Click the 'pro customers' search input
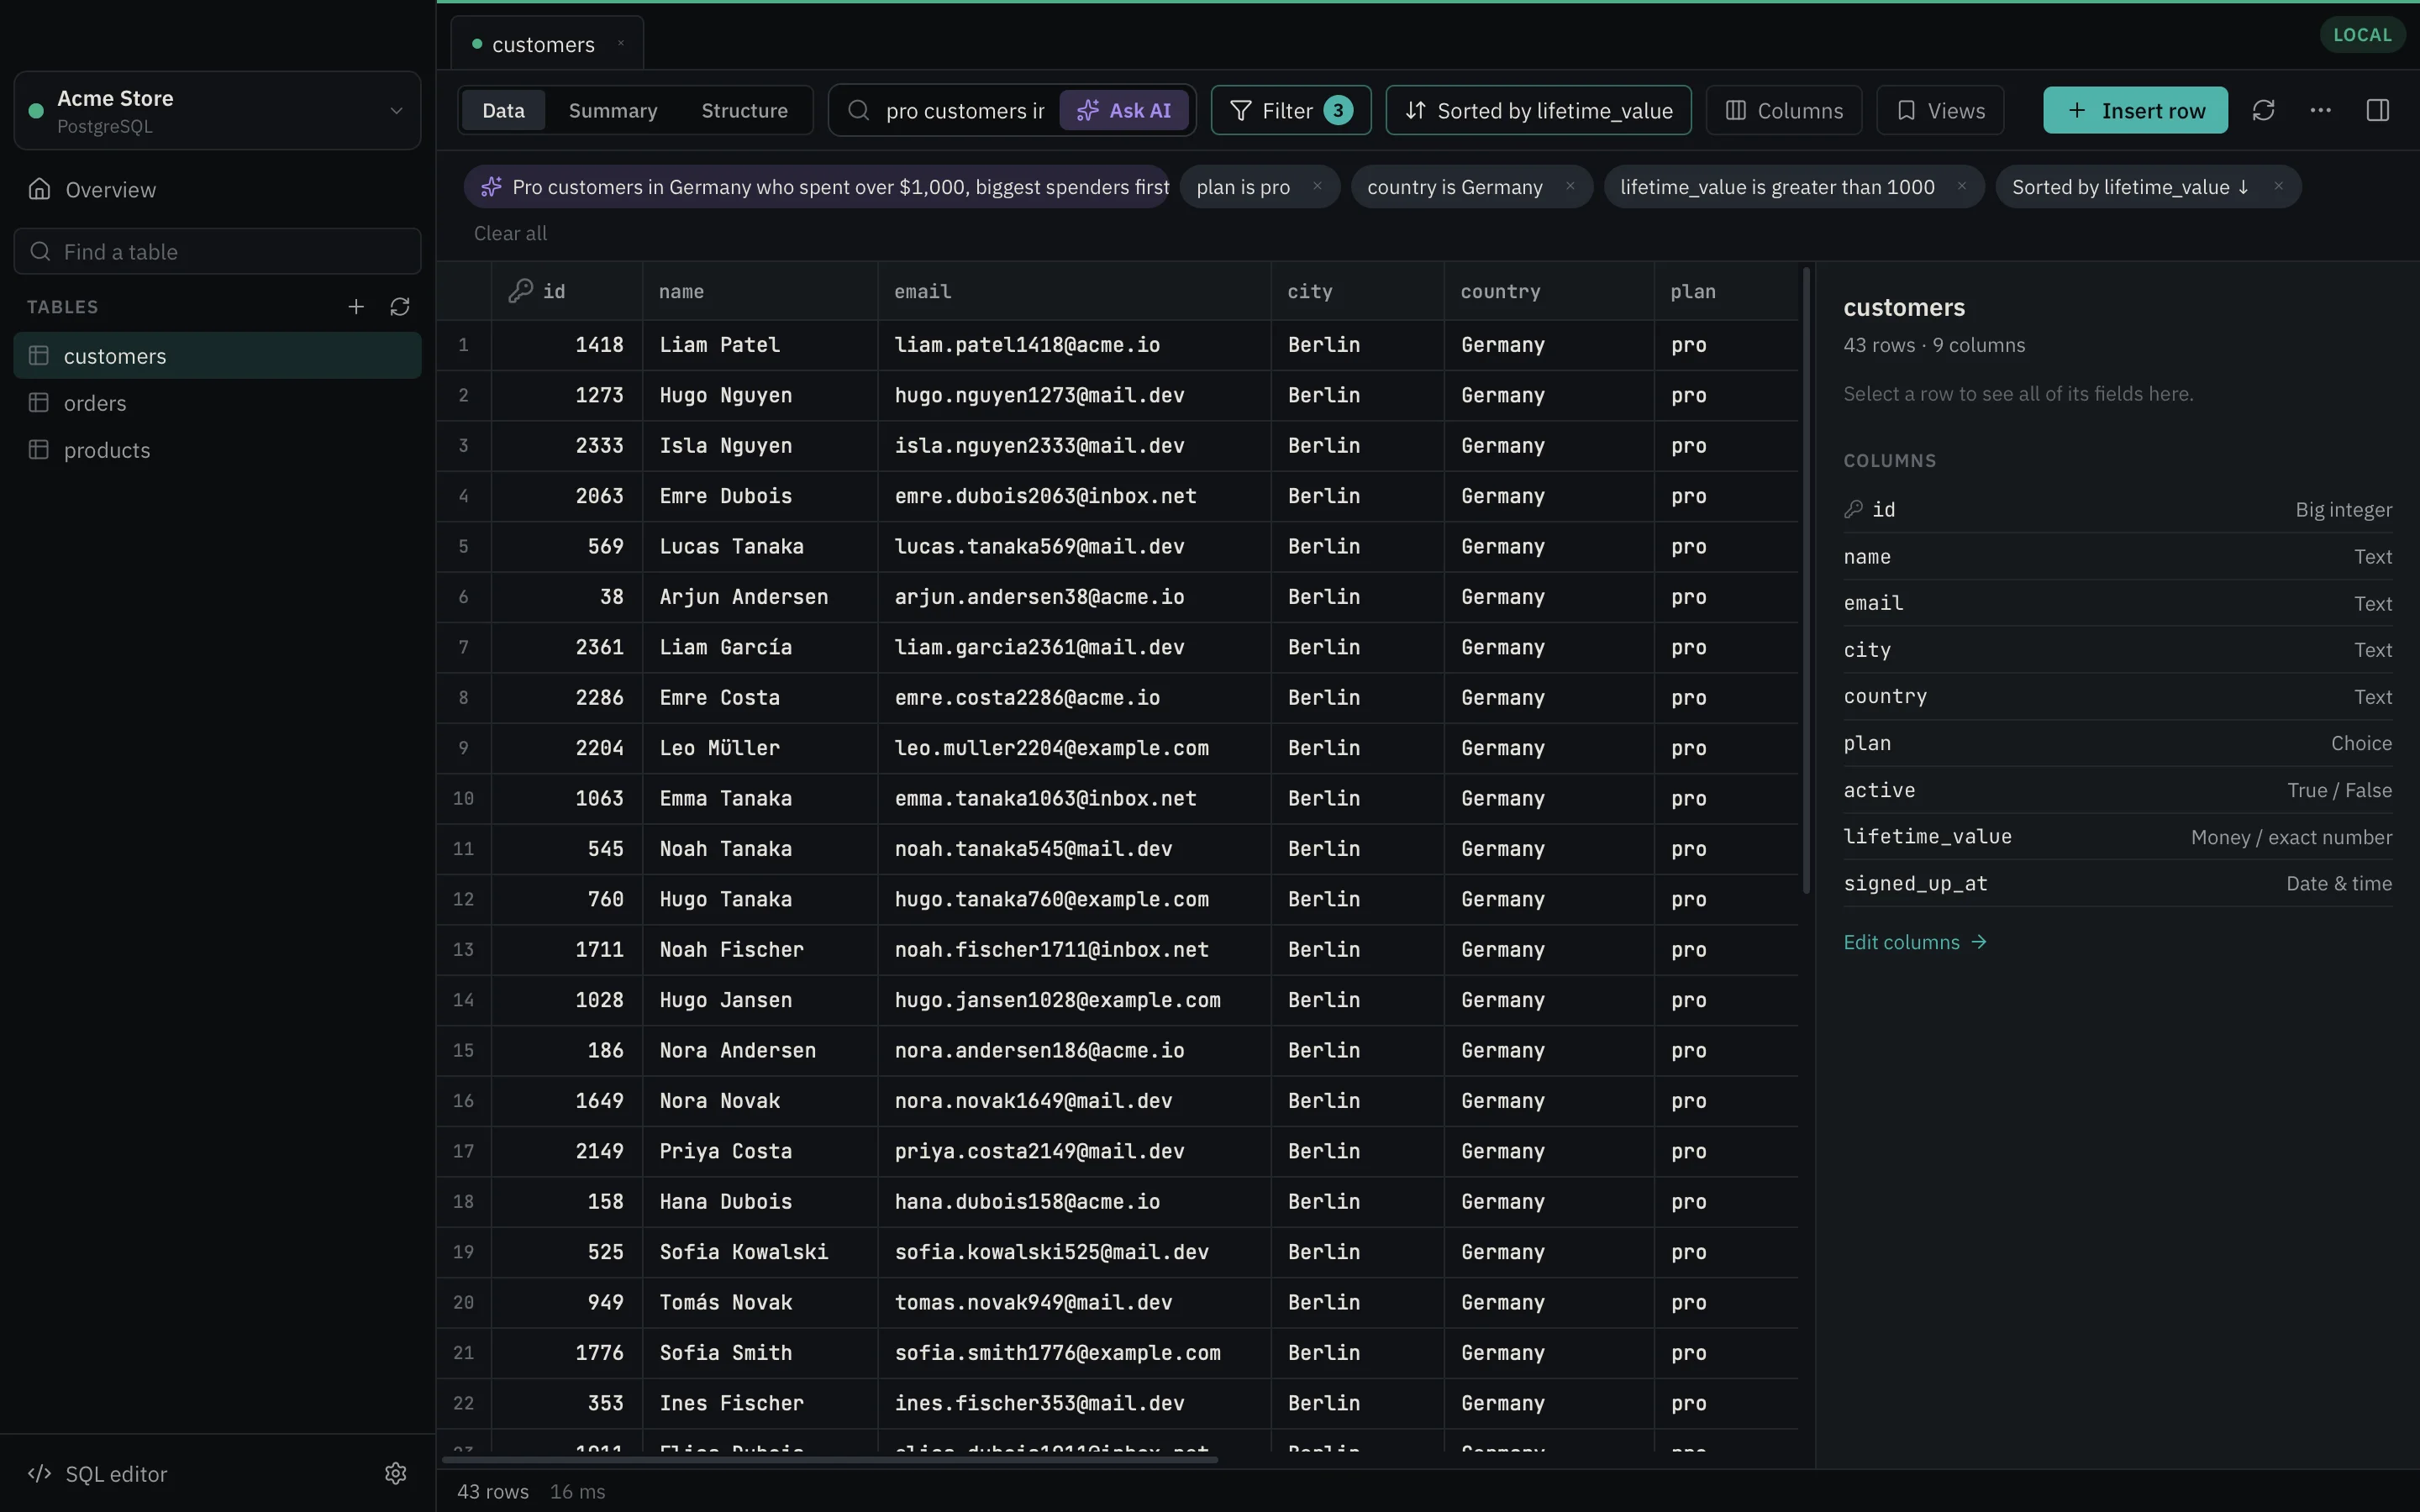The width and height of the screenshot is (2420, 1512). tap(965, 110)
